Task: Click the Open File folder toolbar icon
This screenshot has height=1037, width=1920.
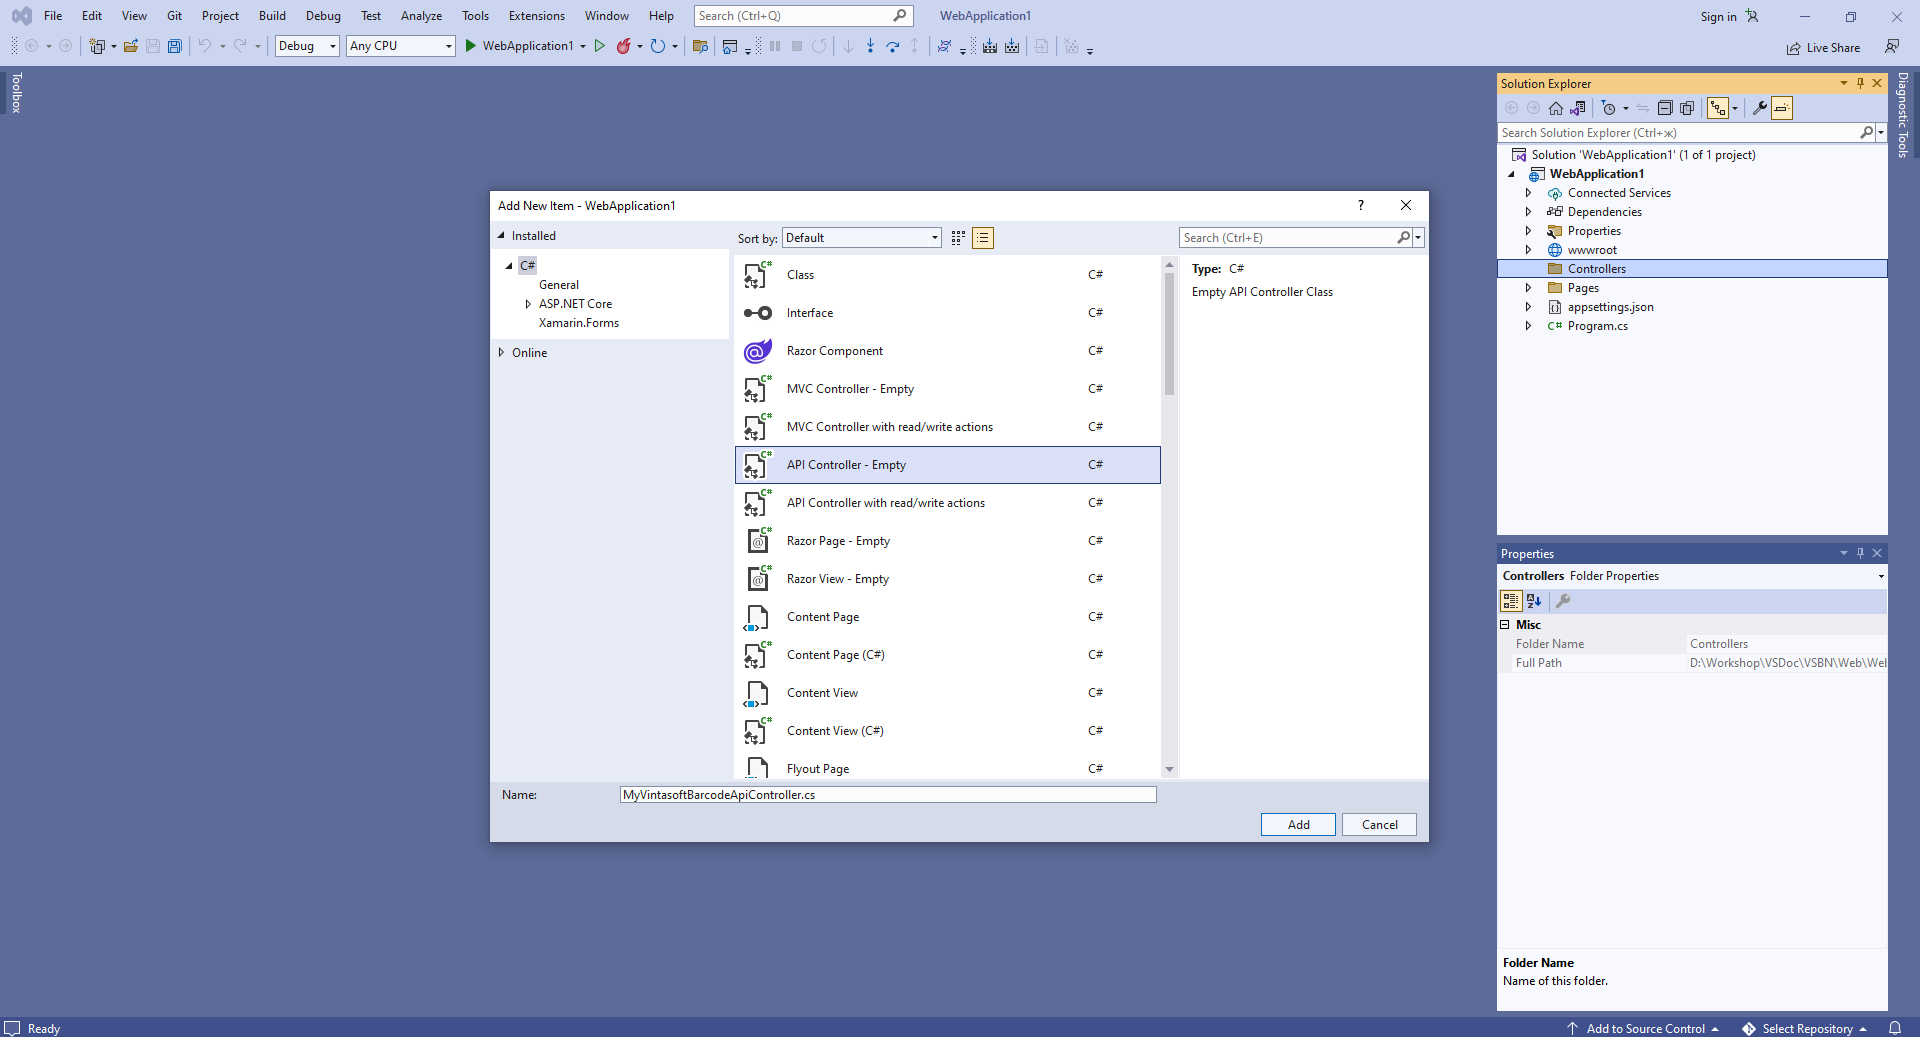Action: [x=131, y=46]
